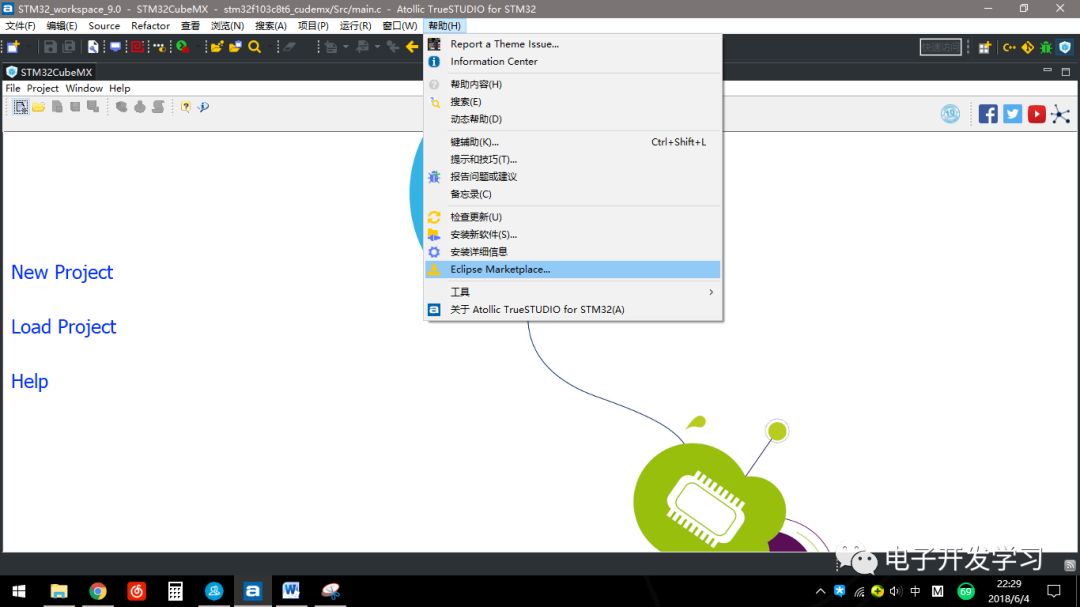This screenshot has height=607, width=1080.
Task: Open the YouTube icon in CubeMX
Action: click(x=1037, y=114)
